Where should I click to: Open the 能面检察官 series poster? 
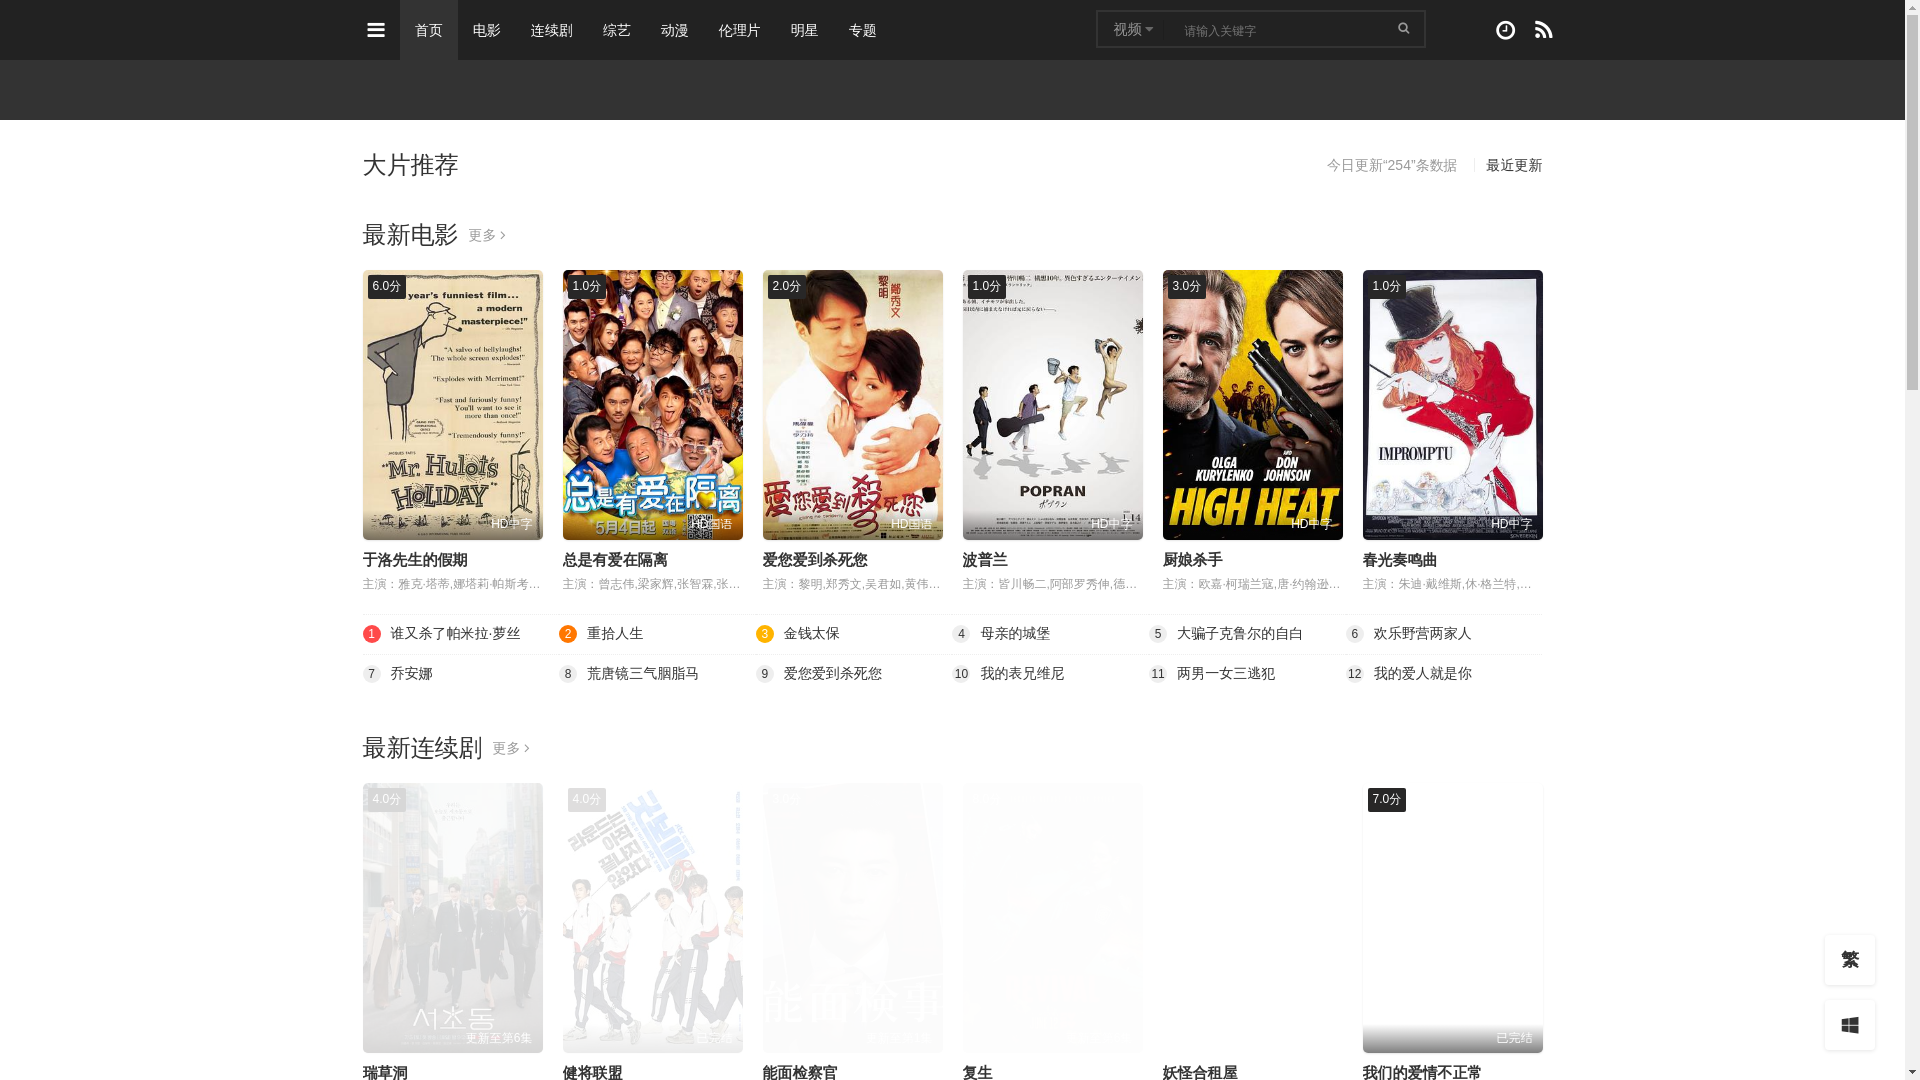(853, 918)
